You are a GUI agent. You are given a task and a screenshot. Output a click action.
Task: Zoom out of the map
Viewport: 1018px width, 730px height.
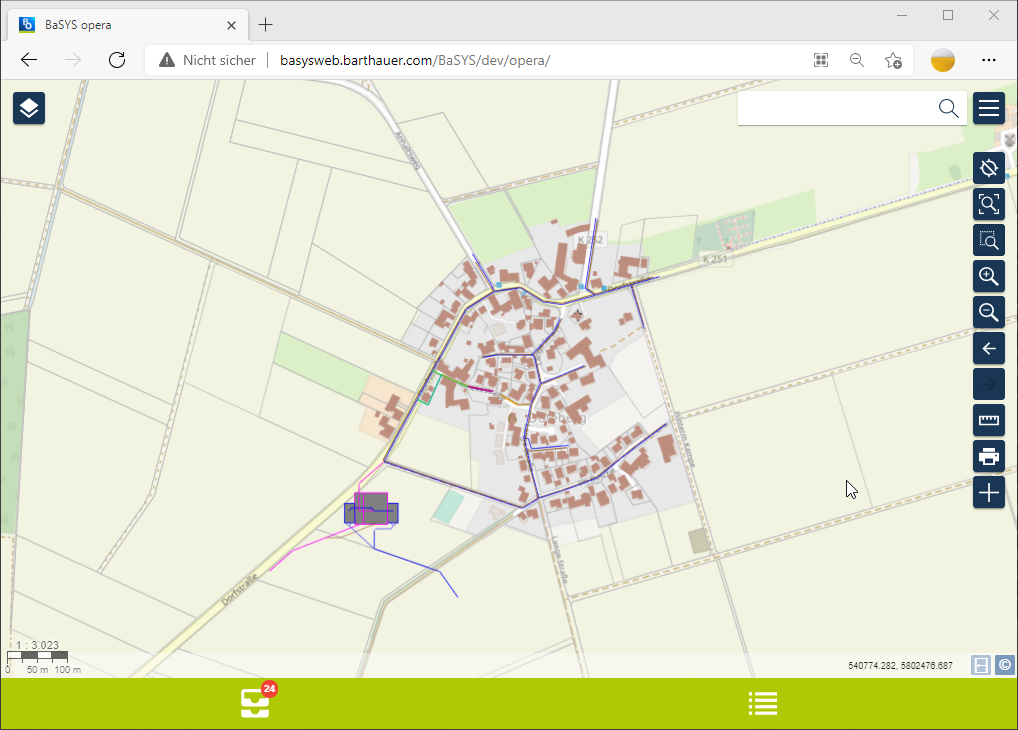[989, 313]
